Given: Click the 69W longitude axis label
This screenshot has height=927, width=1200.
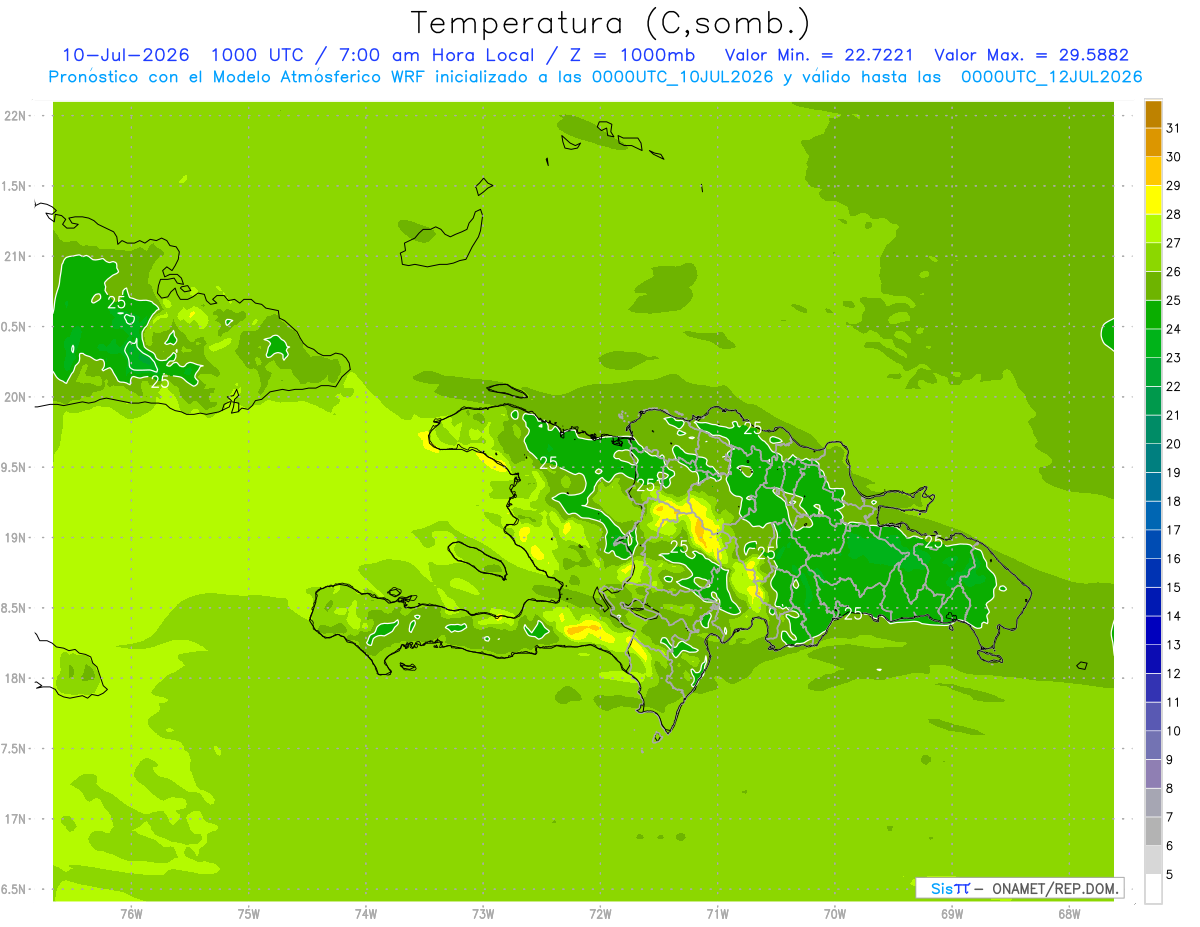Looking at the screenshot, I should 952,914.
